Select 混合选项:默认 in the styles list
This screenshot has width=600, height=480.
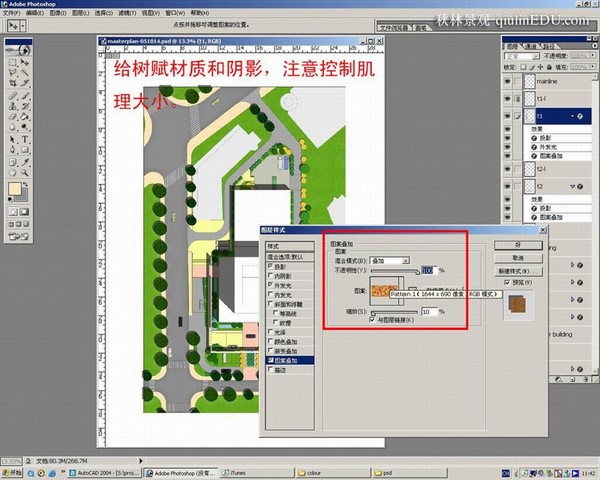[x=290, y=257]
